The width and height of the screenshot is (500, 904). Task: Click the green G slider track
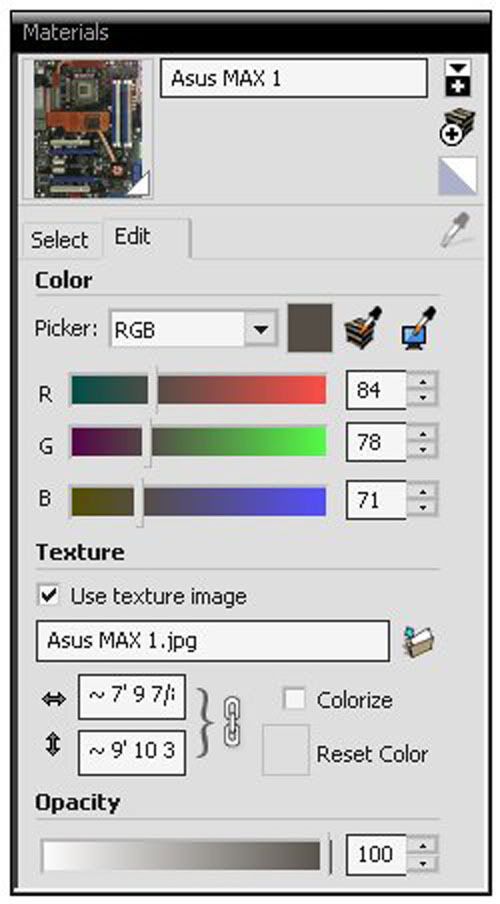[x=198, y=441]
